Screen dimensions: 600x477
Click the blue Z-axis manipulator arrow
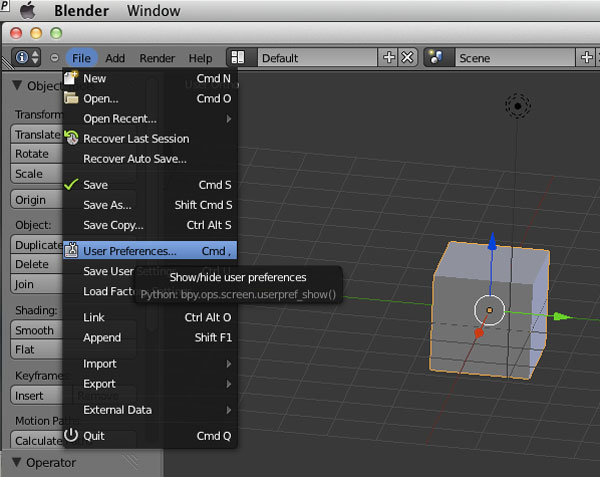(x=492, y=241)
